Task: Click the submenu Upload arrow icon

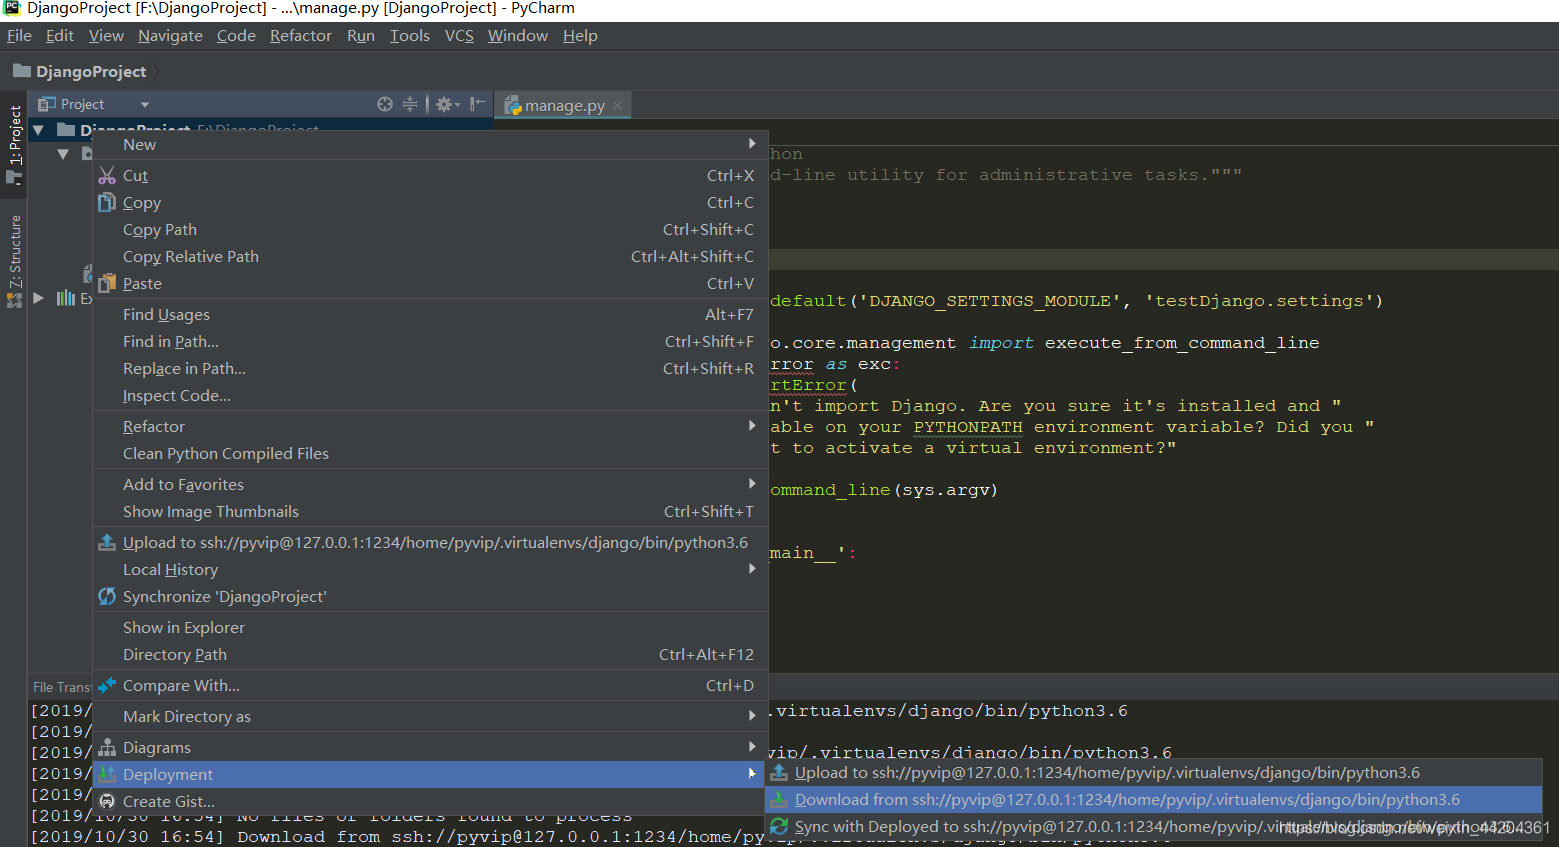Action: click(x=779, y=773)
